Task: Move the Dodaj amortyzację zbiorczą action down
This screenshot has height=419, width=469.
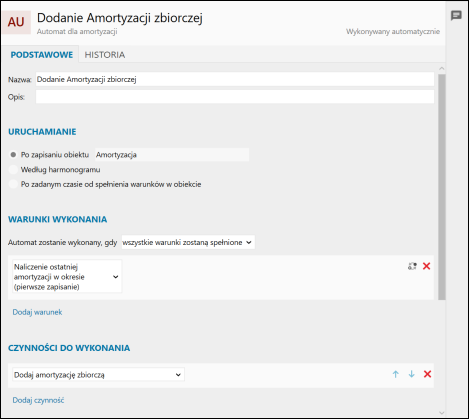Action: pos(411,374)
